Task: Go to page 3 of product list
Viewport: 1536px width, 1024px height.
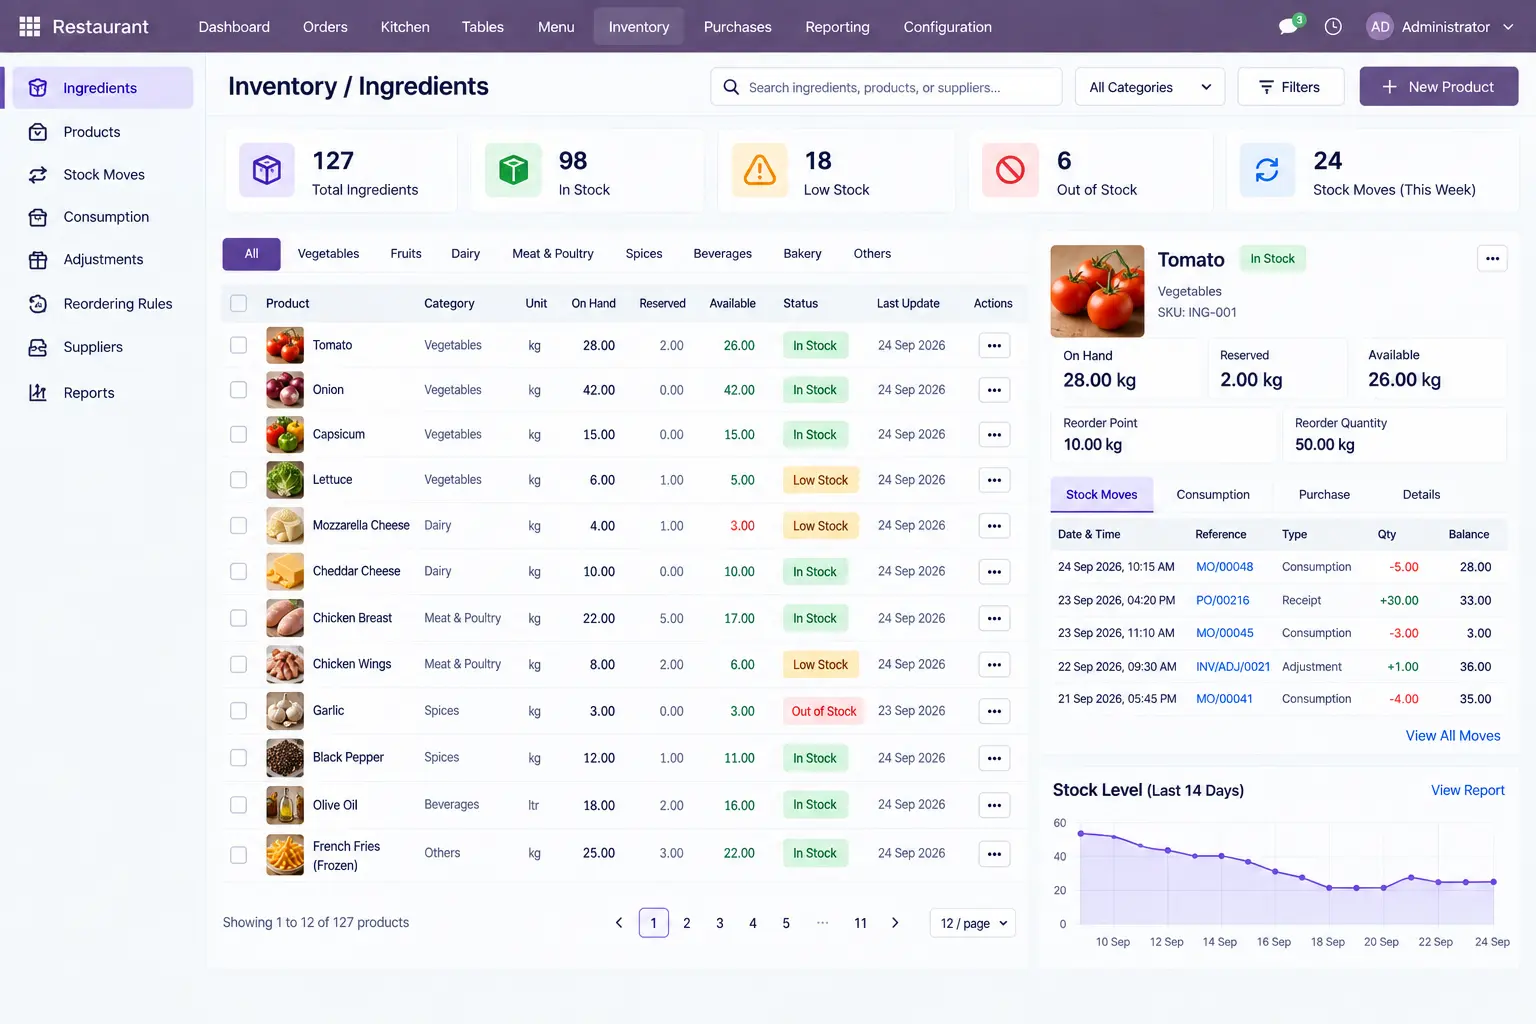Action: pos(720,923)
